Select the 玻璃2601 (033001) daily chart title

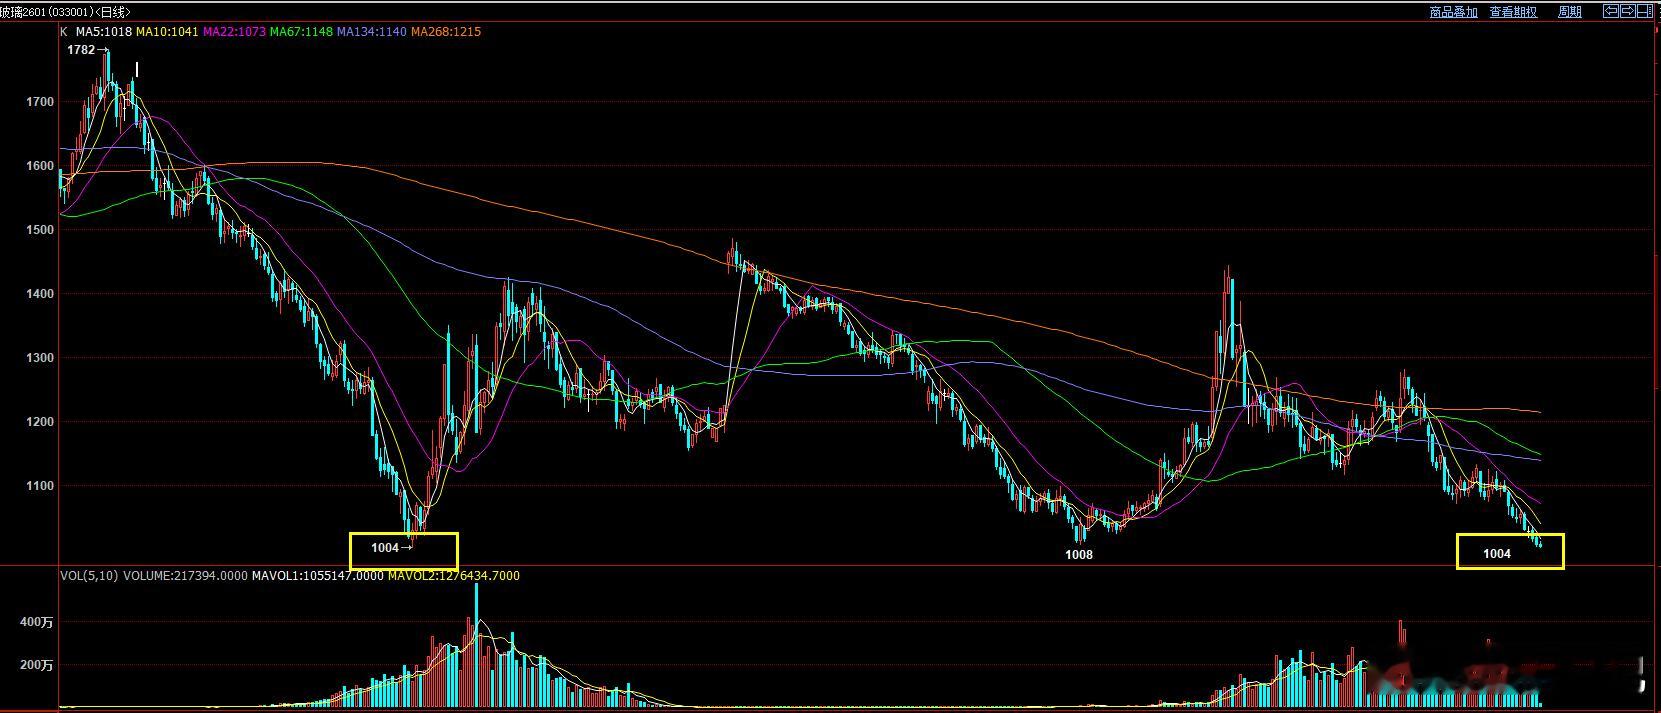64,12
